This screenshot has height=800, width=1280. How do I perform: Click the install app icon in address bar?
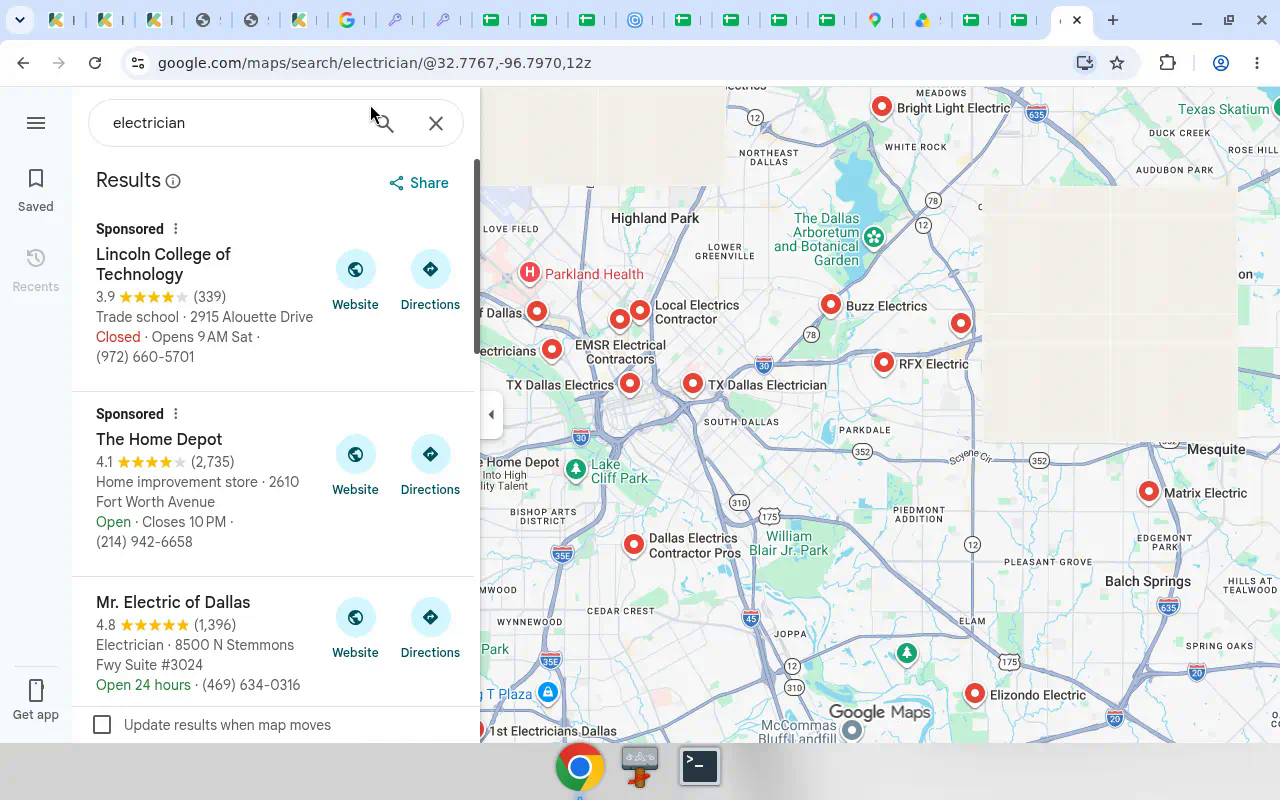point(1085,63)
